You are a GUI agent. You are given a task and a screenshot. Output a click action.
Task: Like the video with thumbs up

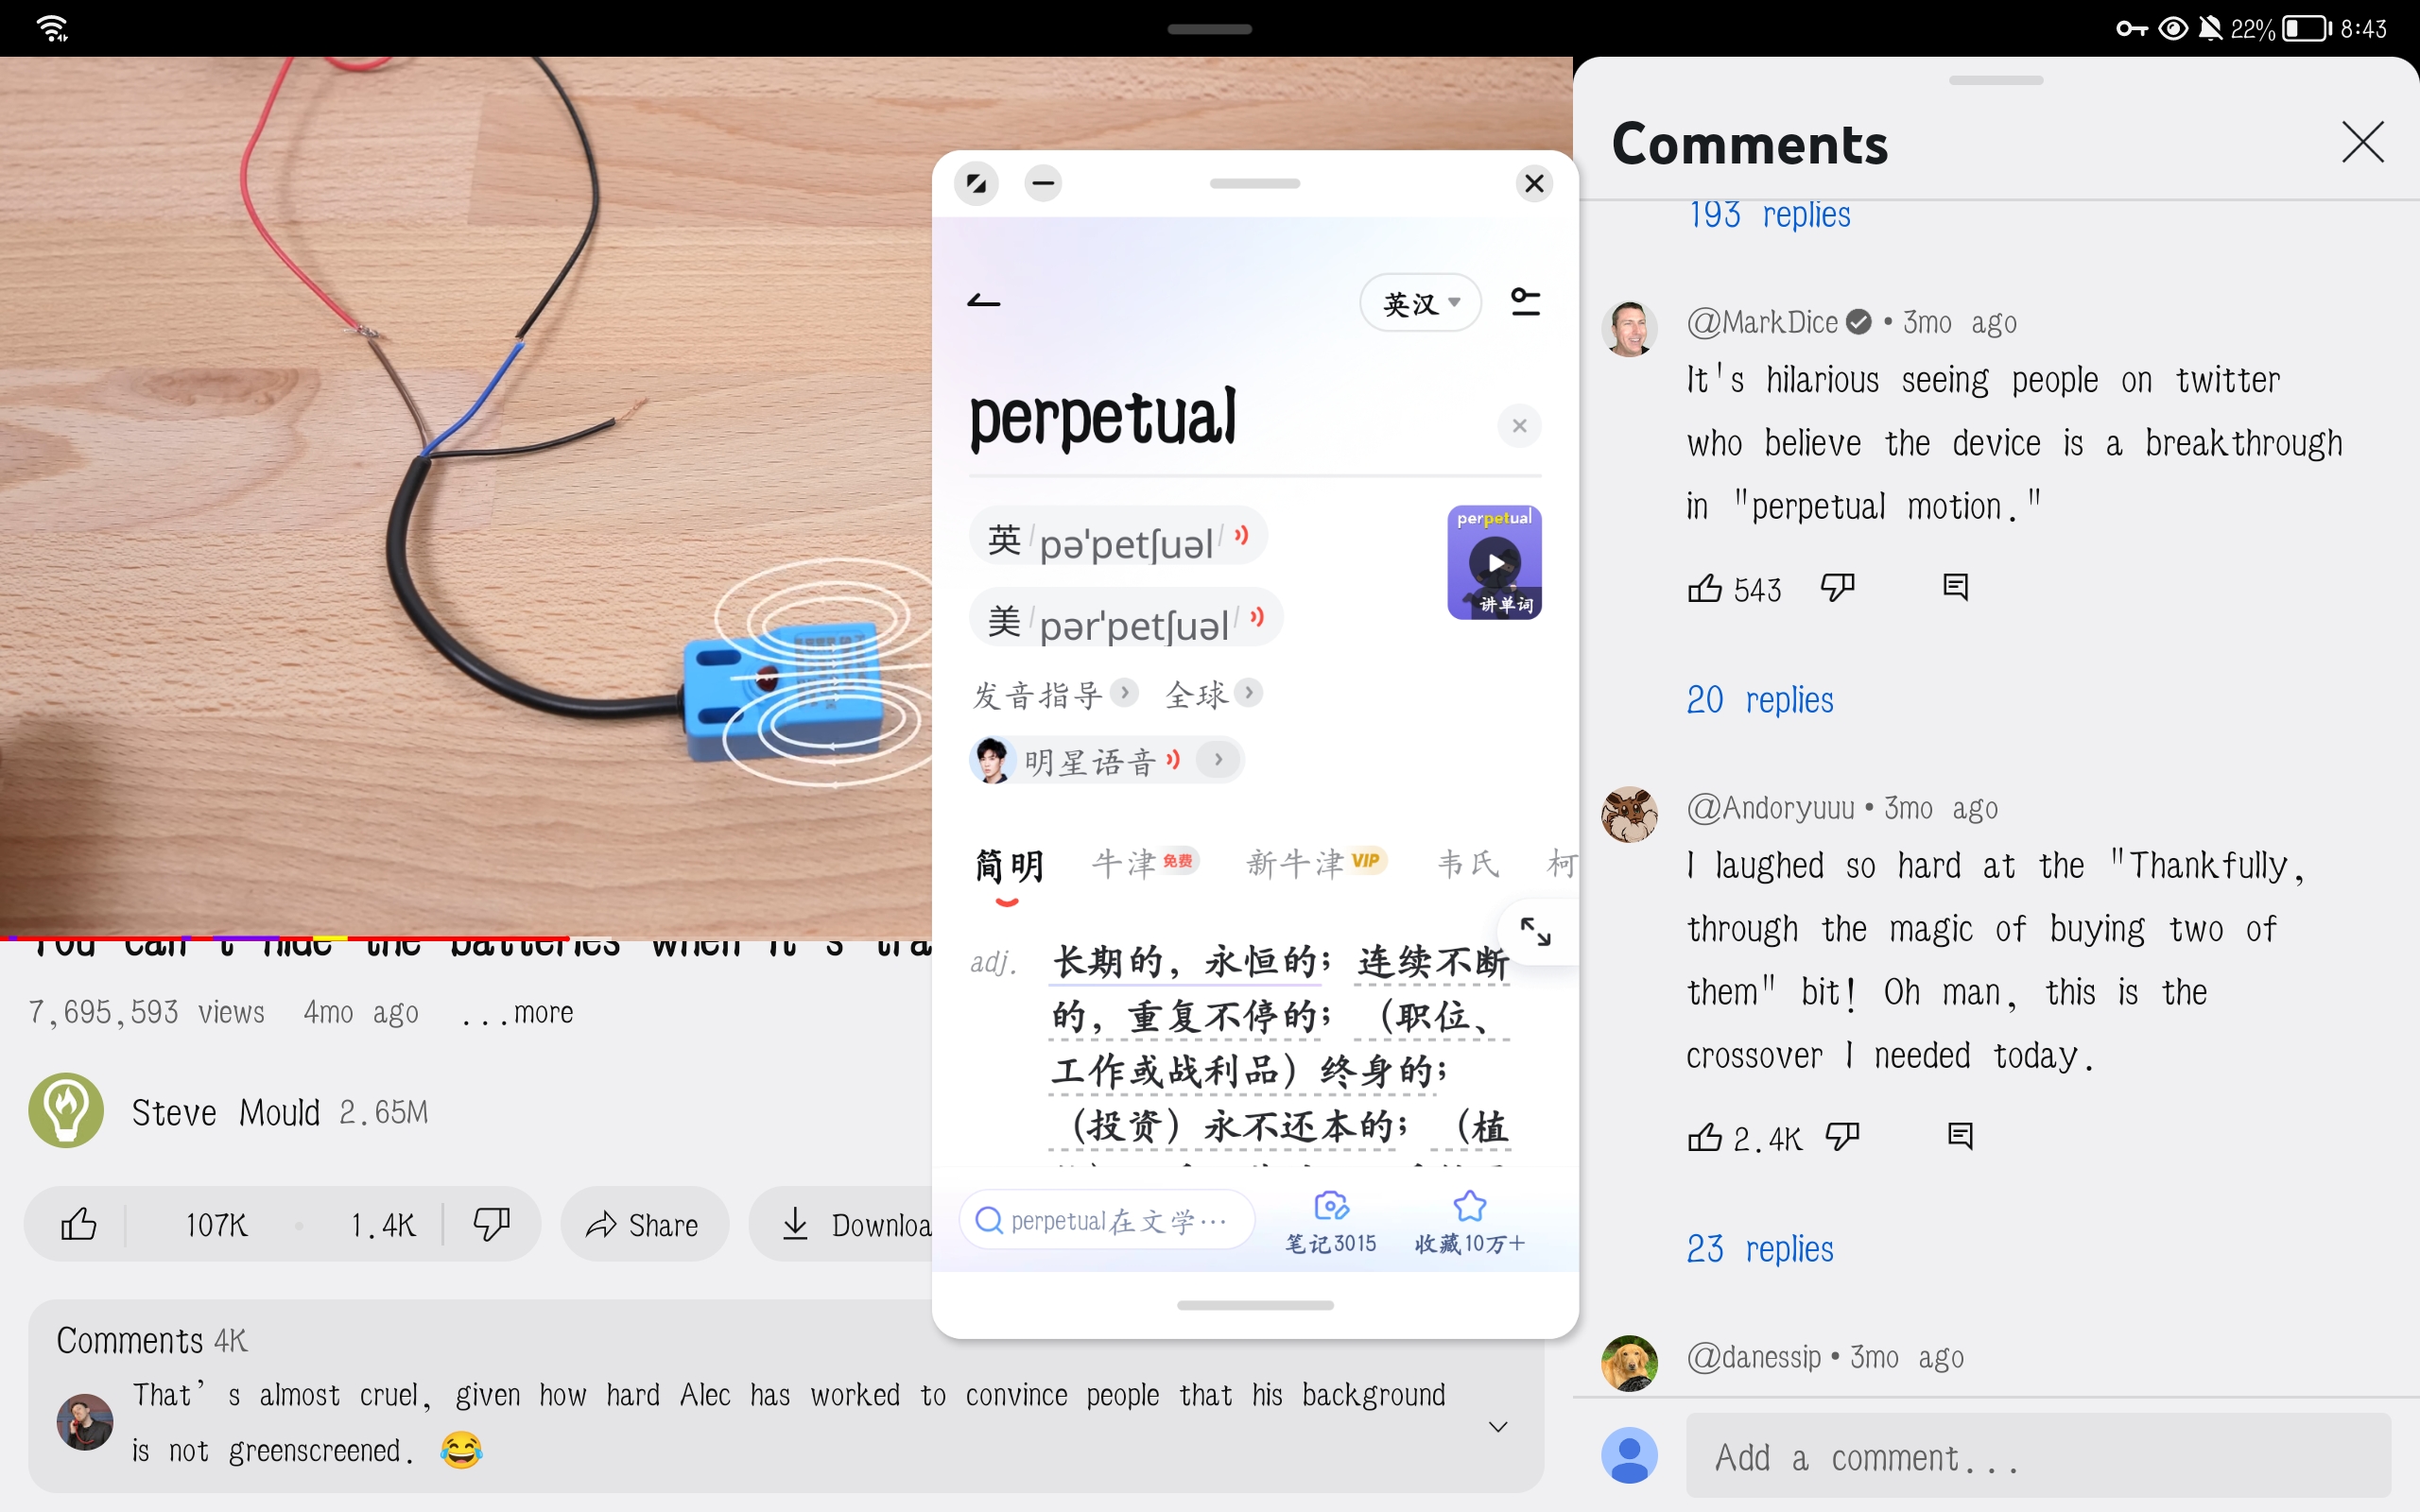79,1224
